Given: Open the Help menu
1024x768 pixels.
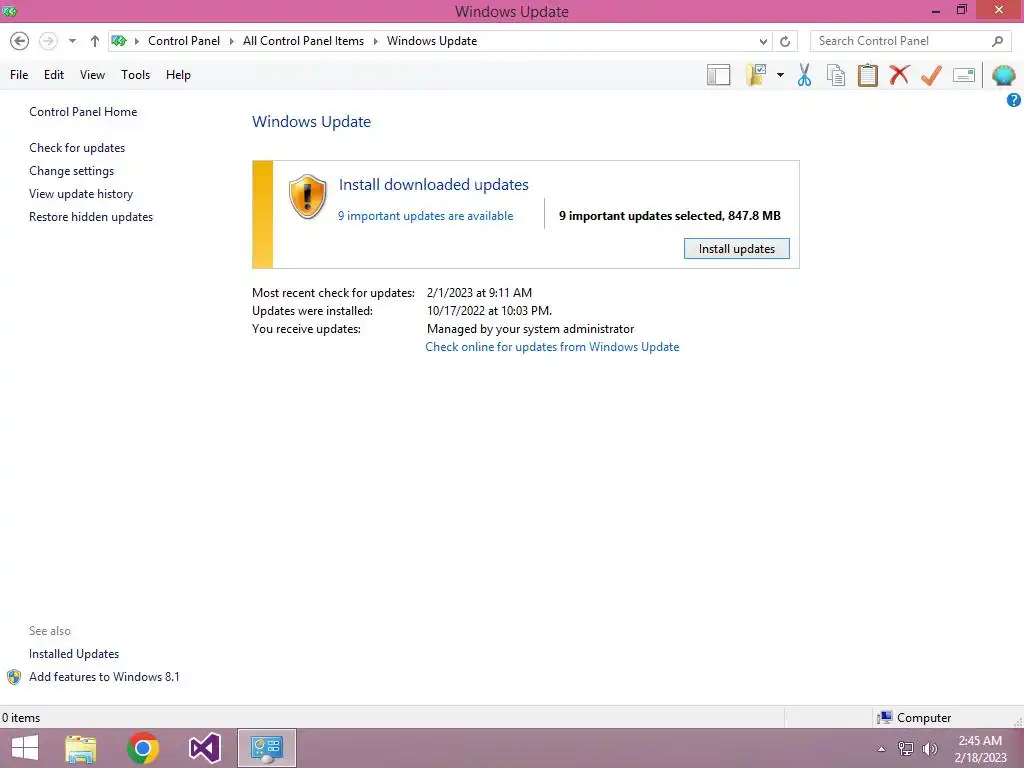Looking at the screenshot, I should [x=178, y=75].
